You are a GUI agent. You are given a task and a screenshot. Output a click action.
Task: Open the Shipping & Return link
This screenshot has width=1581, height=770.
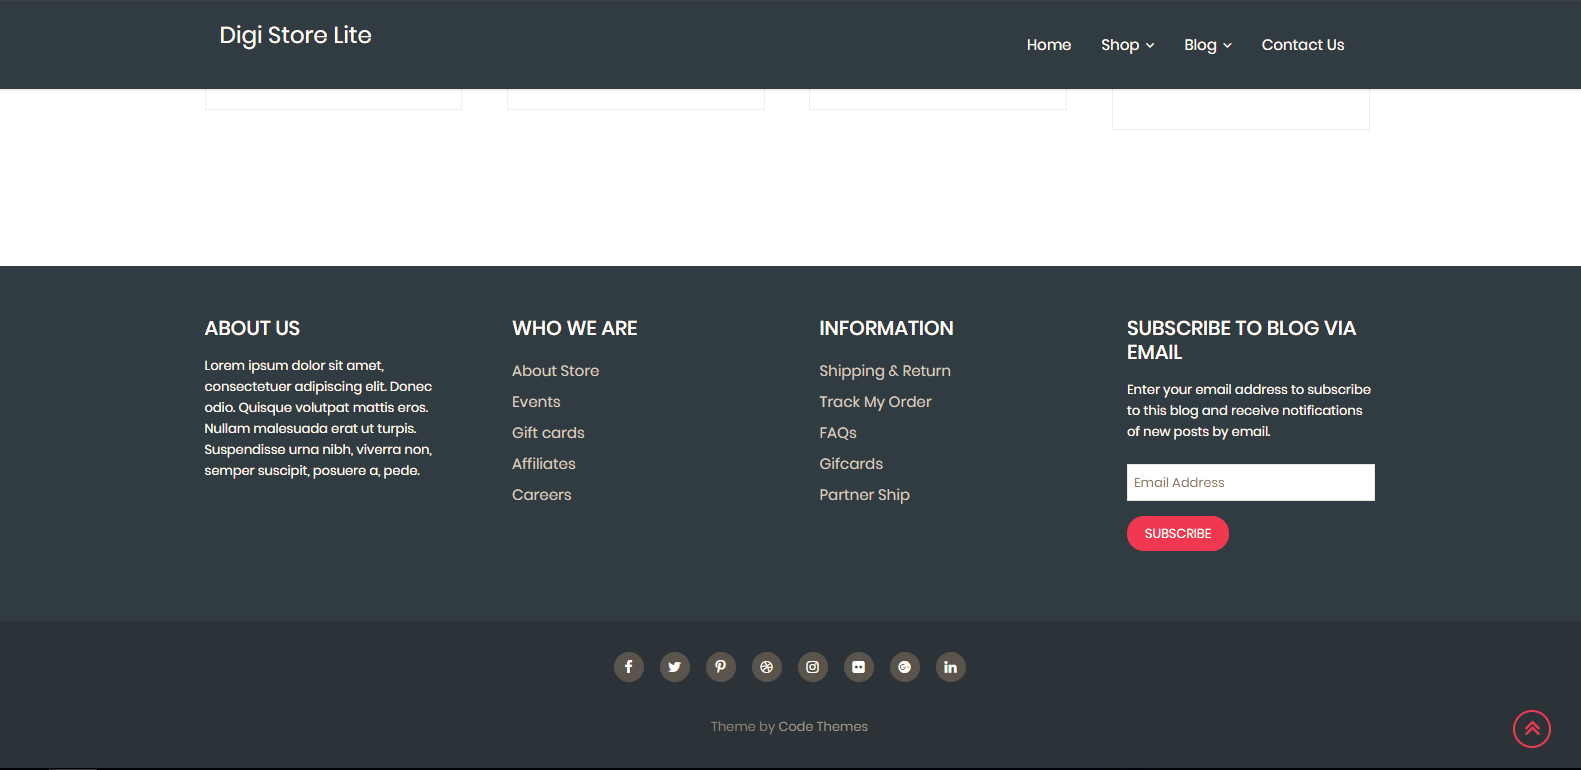[x=884, y=371]
